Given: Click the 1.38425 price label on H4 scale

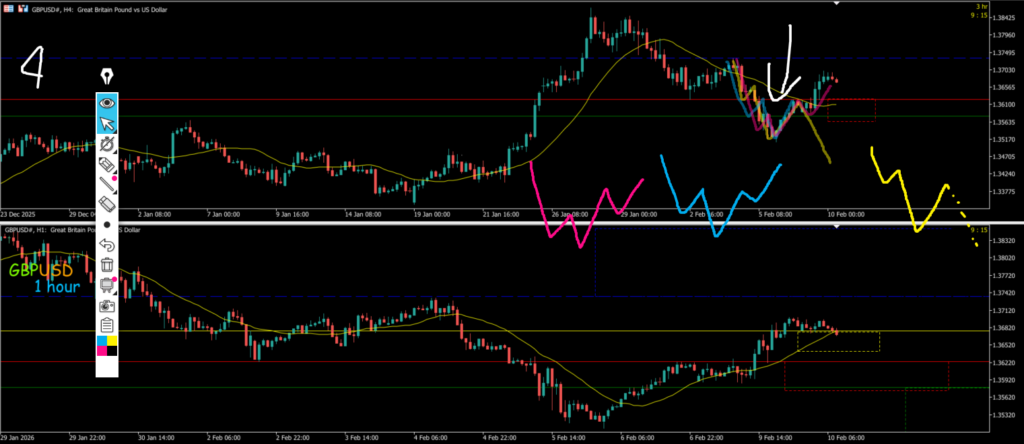Looking at the screenshot, I should [x=1002, y=18].
